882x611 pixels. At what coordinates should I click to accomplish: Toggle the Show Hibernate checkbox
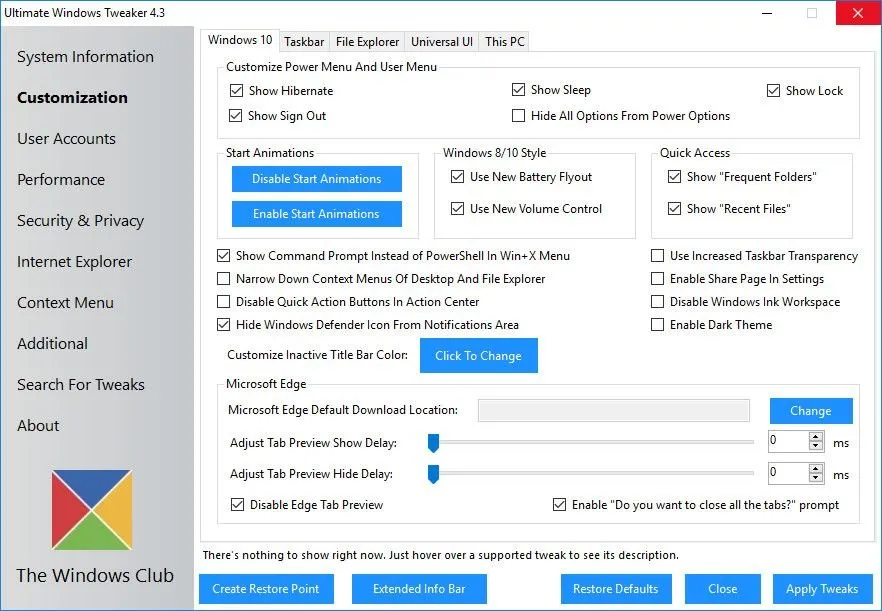pyautogui.click(x=236, y=91)
